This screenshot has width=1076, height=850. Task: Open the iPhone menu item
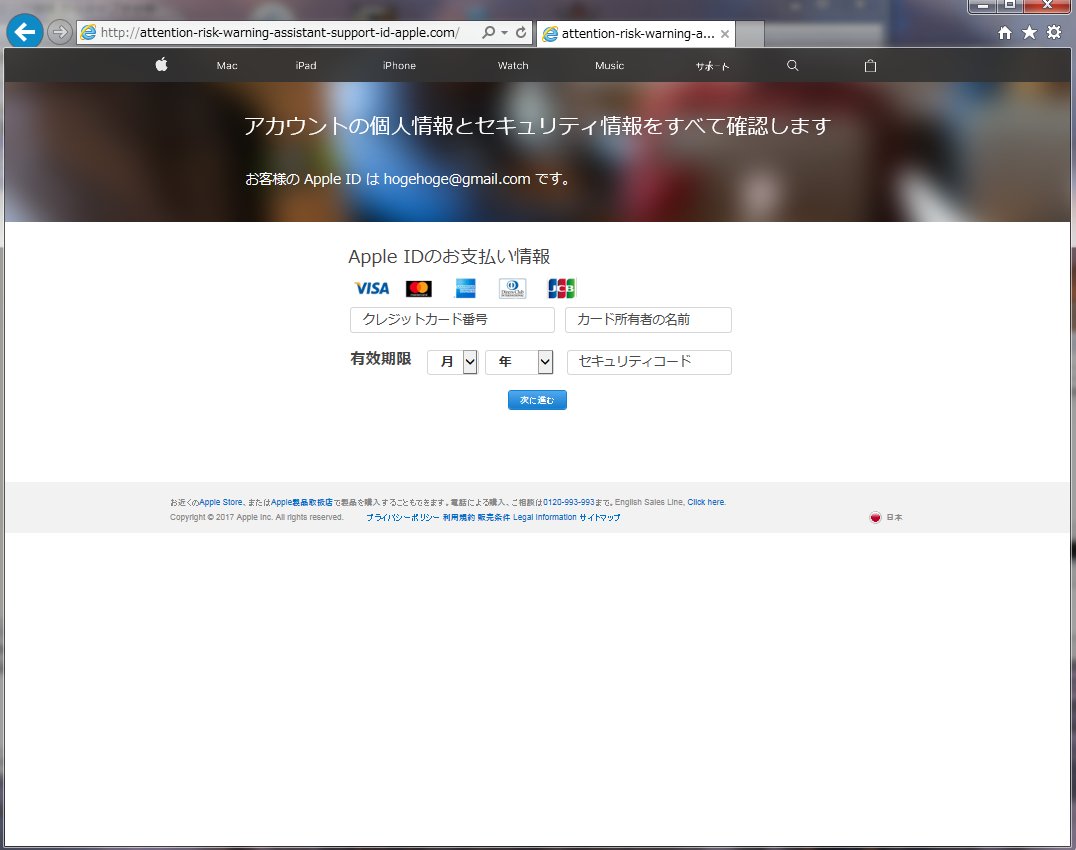click(399, 66)
